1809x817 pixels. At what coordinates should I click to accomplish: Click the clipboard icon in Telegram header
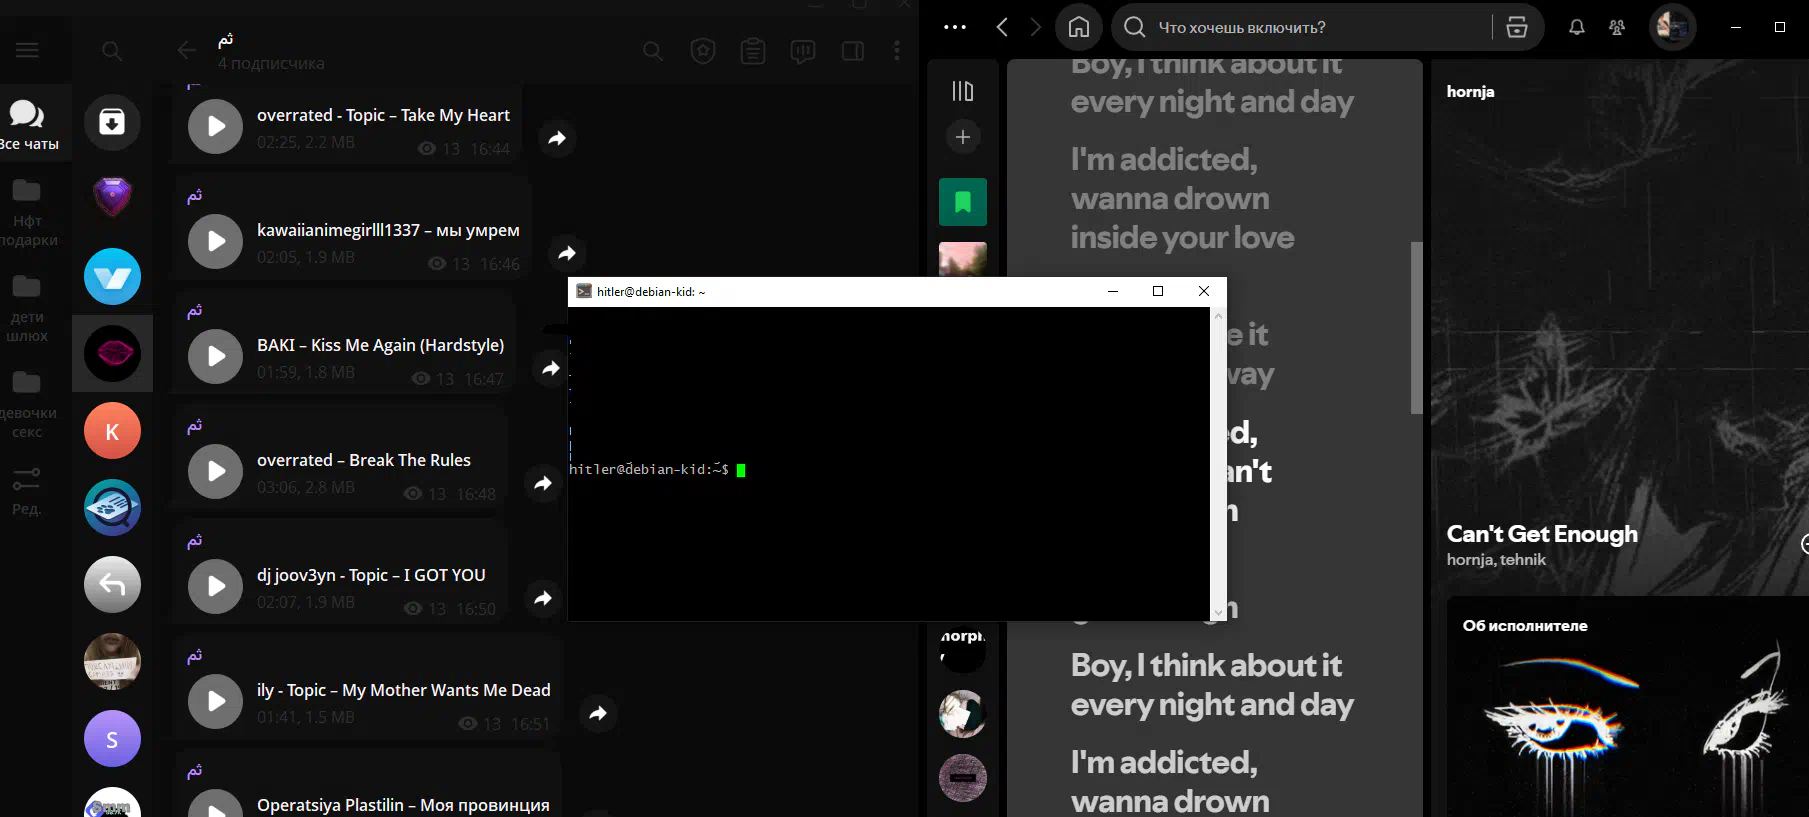click(753, 51)
